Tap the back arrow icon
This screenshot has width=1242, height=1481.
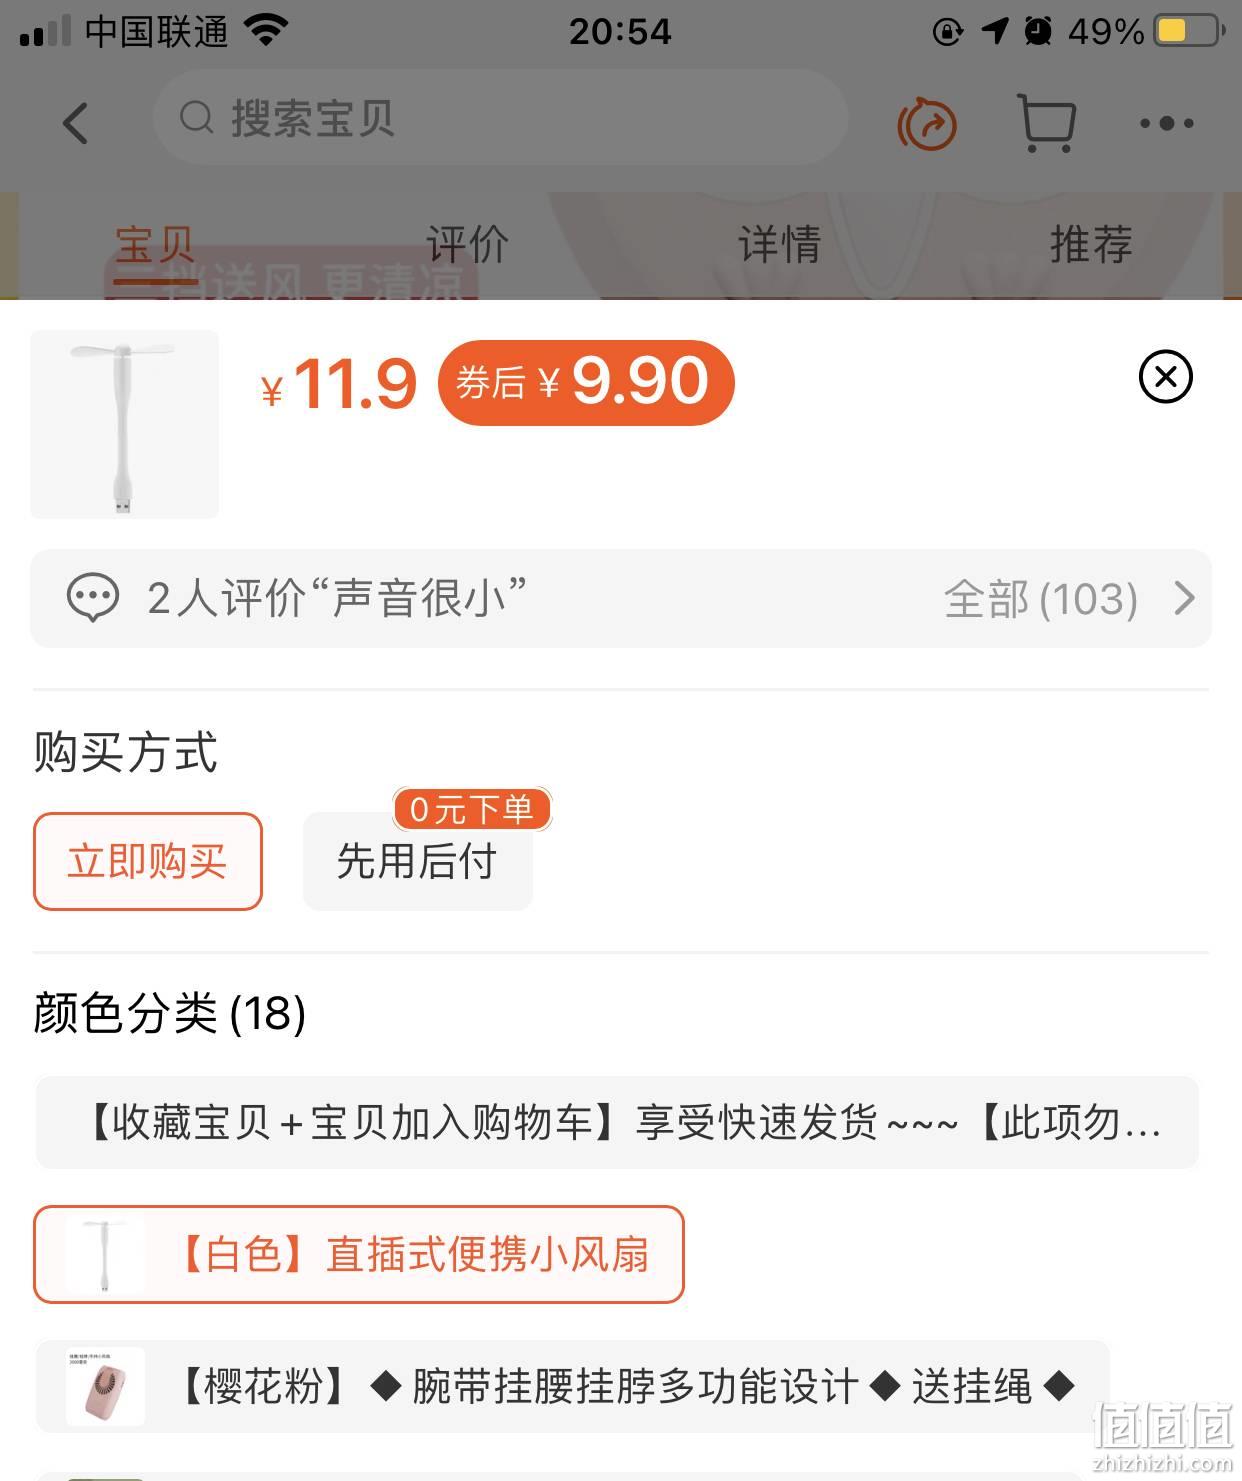(76, 124)
